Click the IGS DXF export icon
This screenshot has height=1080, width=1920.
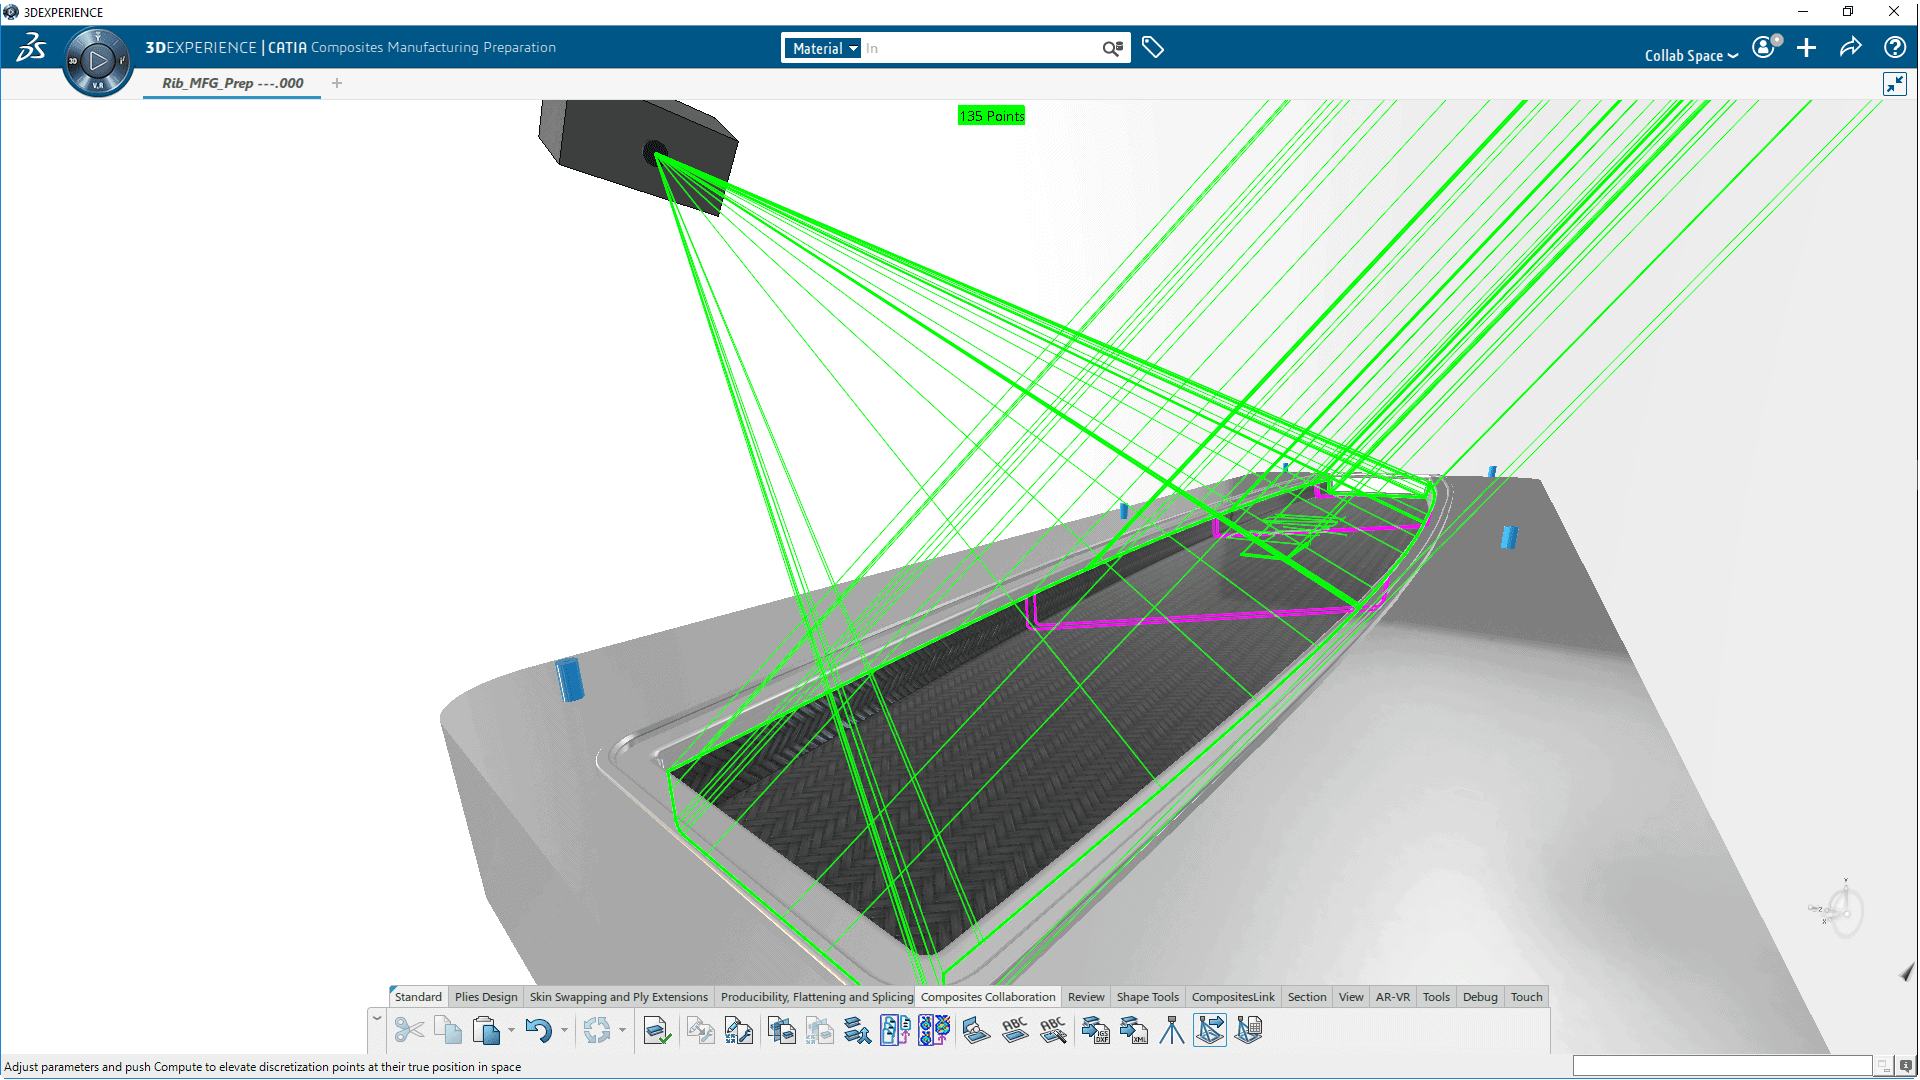pyautogui.click(x=1095, y=1030)
